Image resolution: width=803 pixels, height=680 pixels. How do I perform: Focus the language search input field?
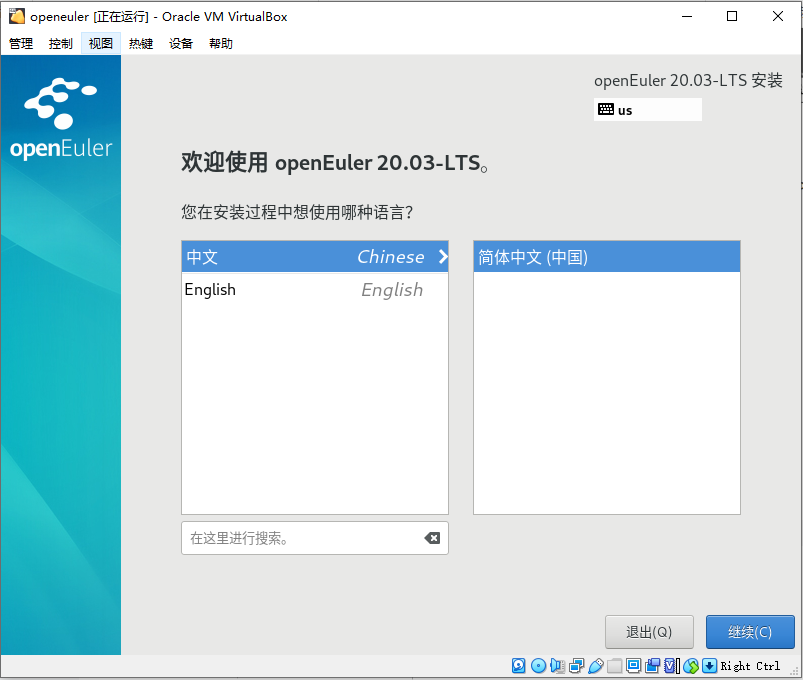pos(315,538)
